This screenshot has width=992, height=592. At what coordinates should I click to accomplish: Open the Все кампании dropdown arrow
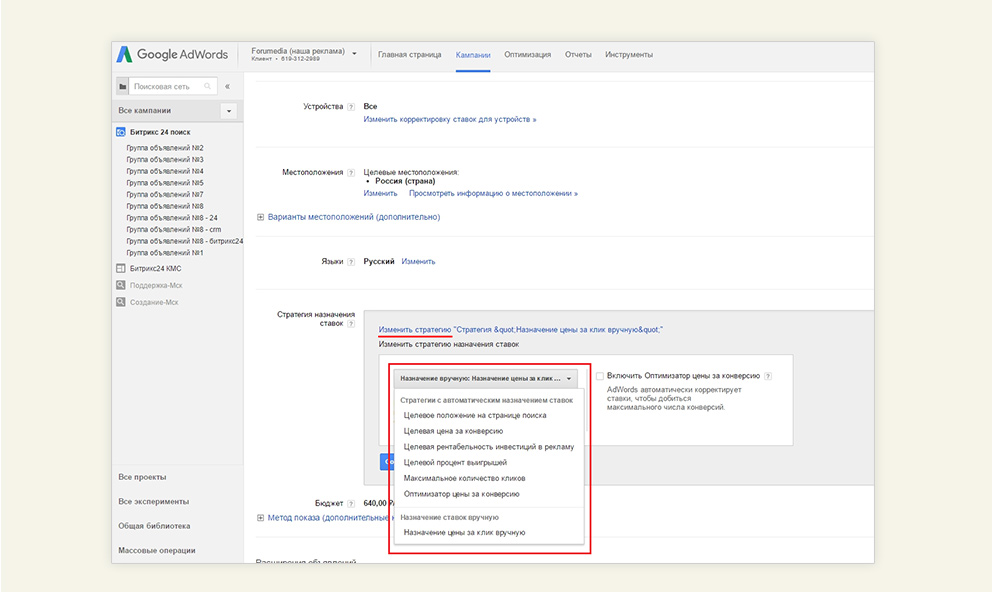229,111
